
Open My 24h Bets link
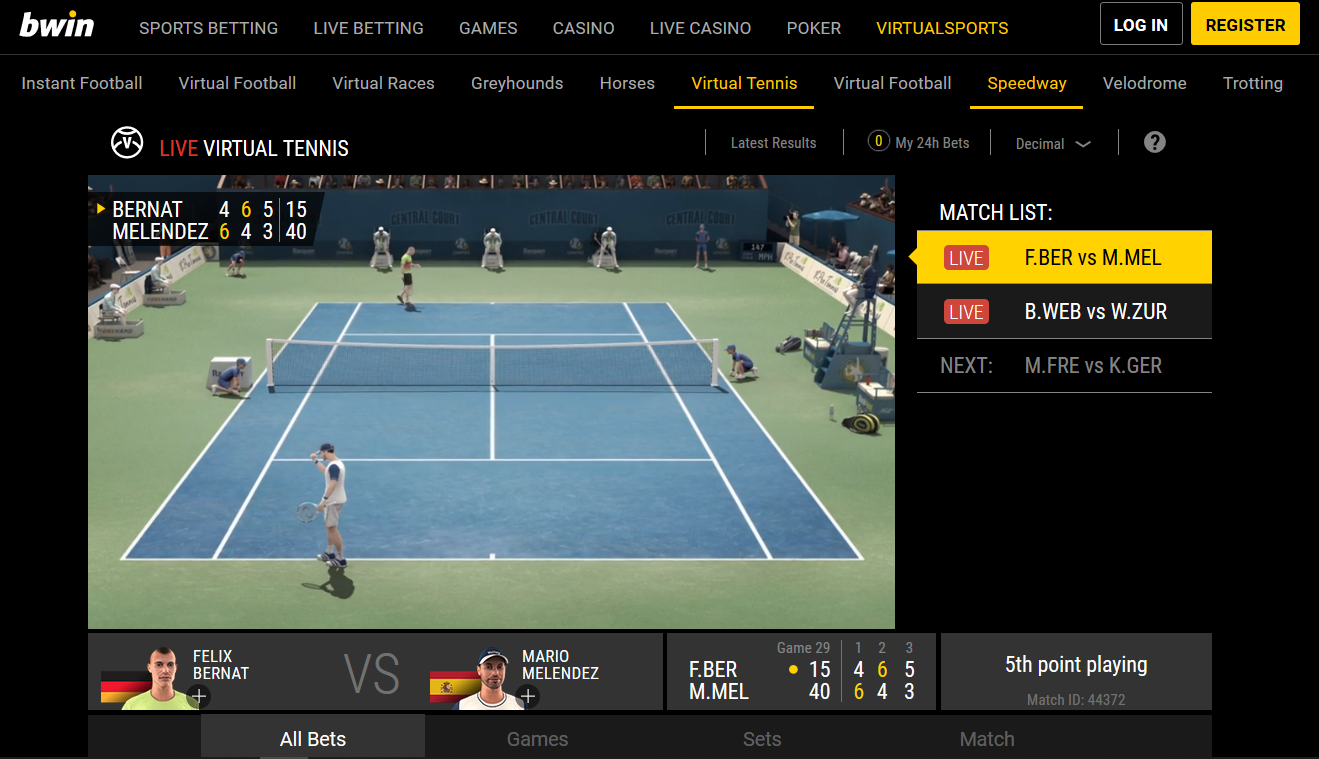coord(932,143)
